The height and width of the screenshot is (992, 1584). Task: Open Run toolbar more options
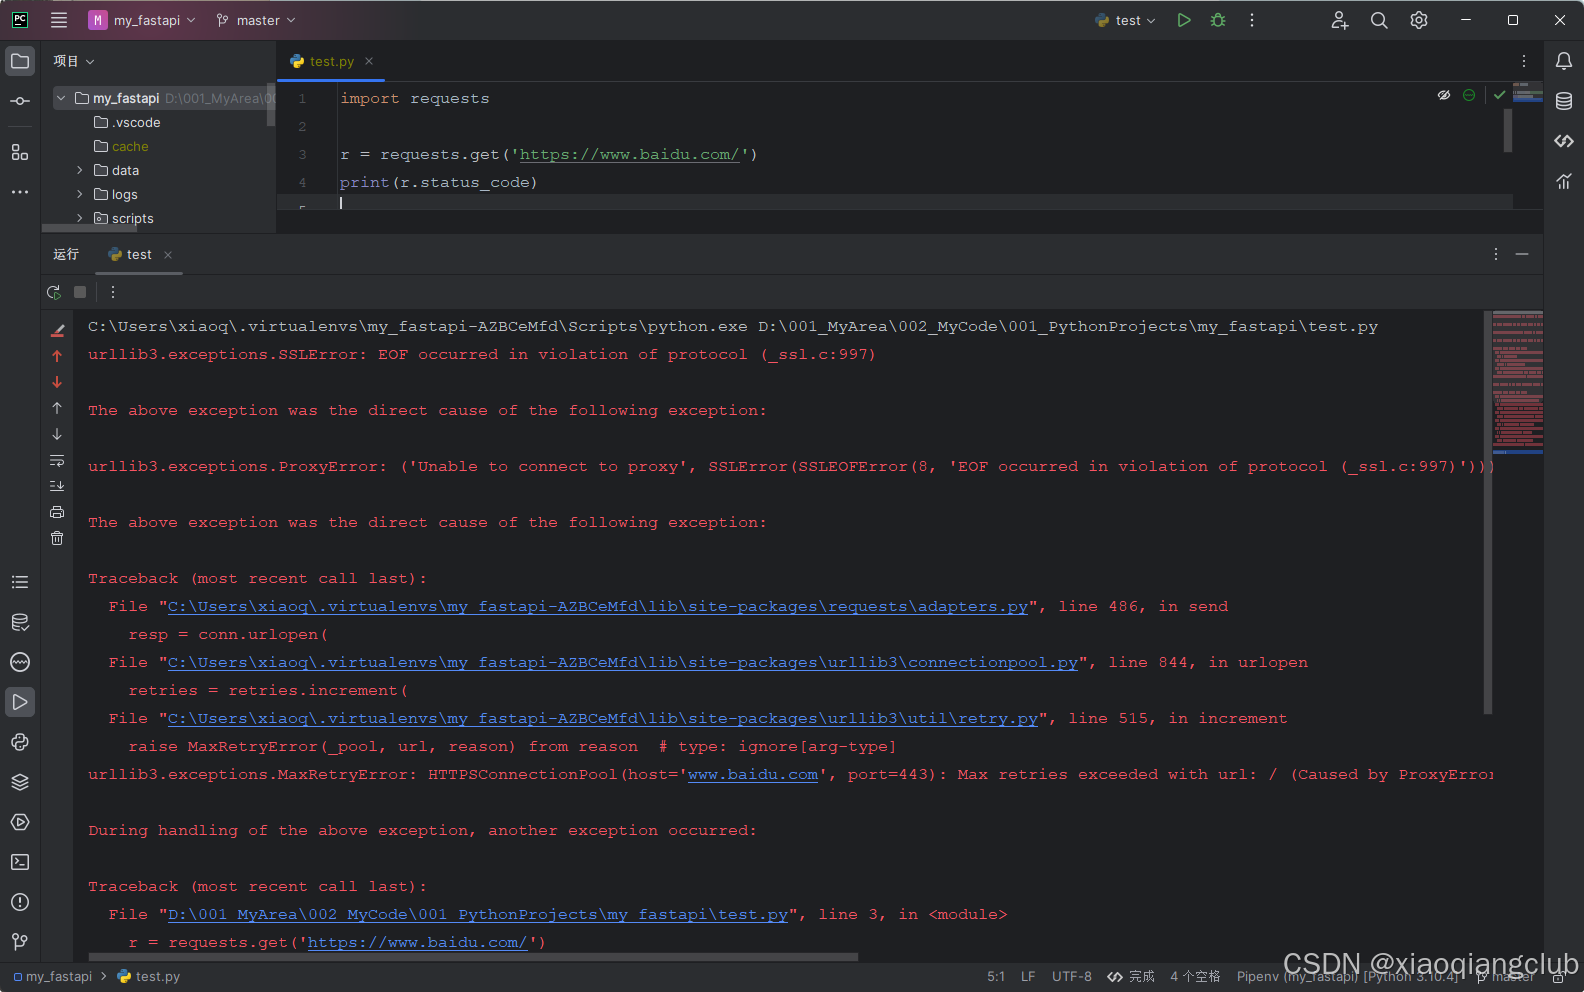[113, 292]
